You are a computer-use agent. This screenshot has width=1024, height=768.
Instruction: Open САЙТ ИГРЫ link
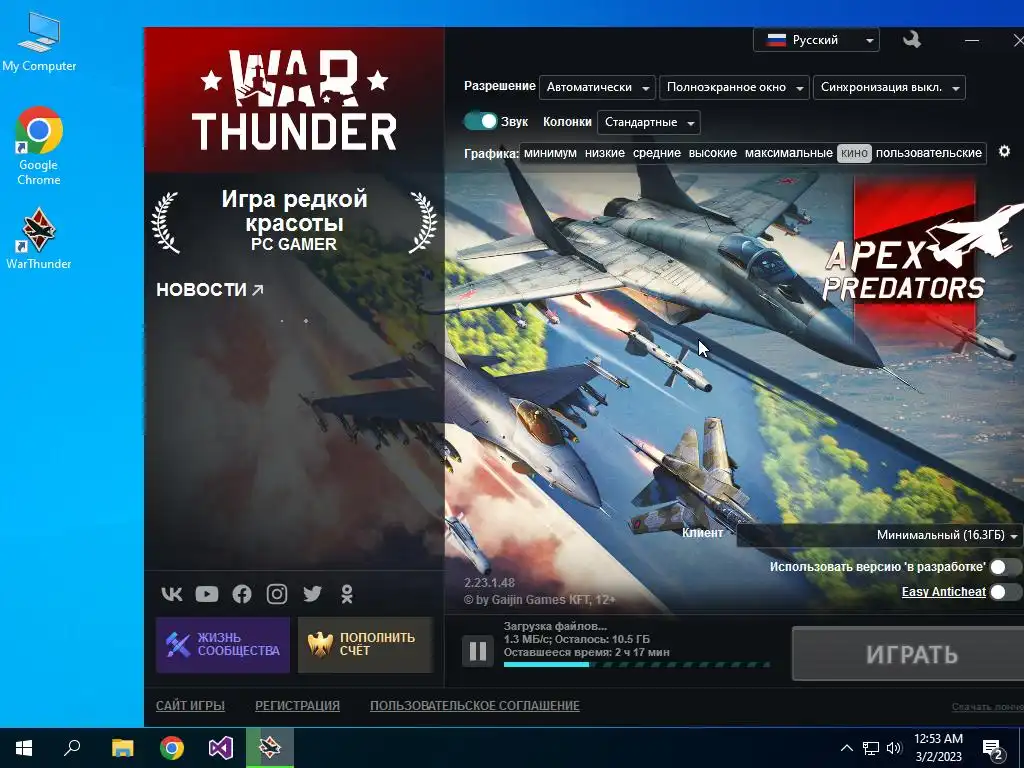[190, 706]
